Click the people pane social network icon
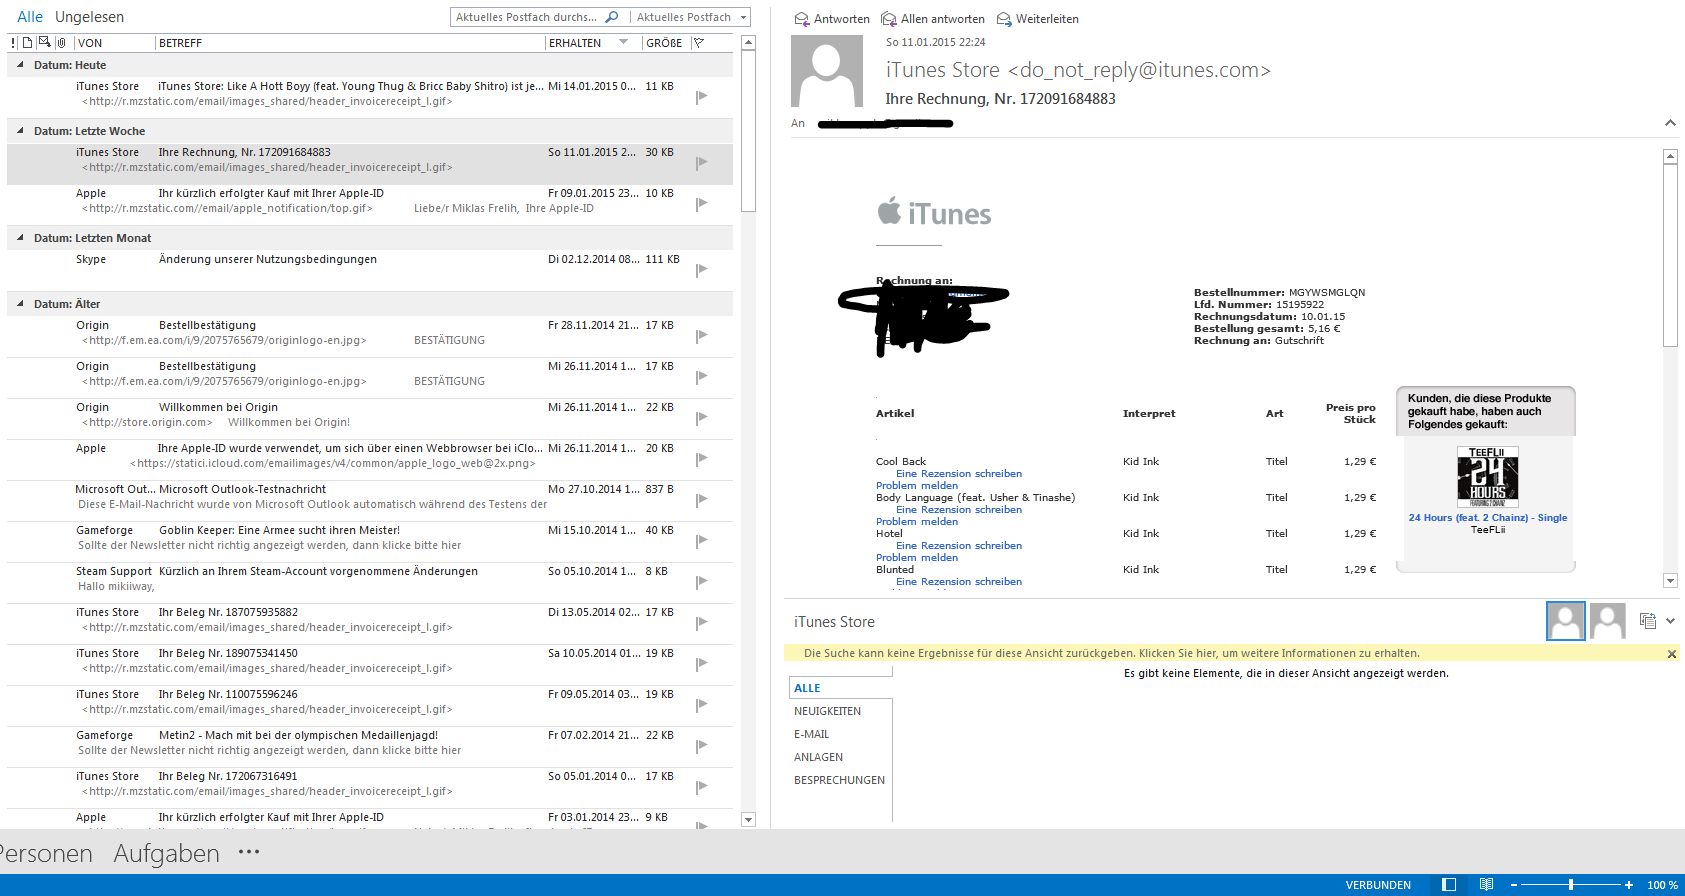The image size is (1685, 896). click(1648, 621)
